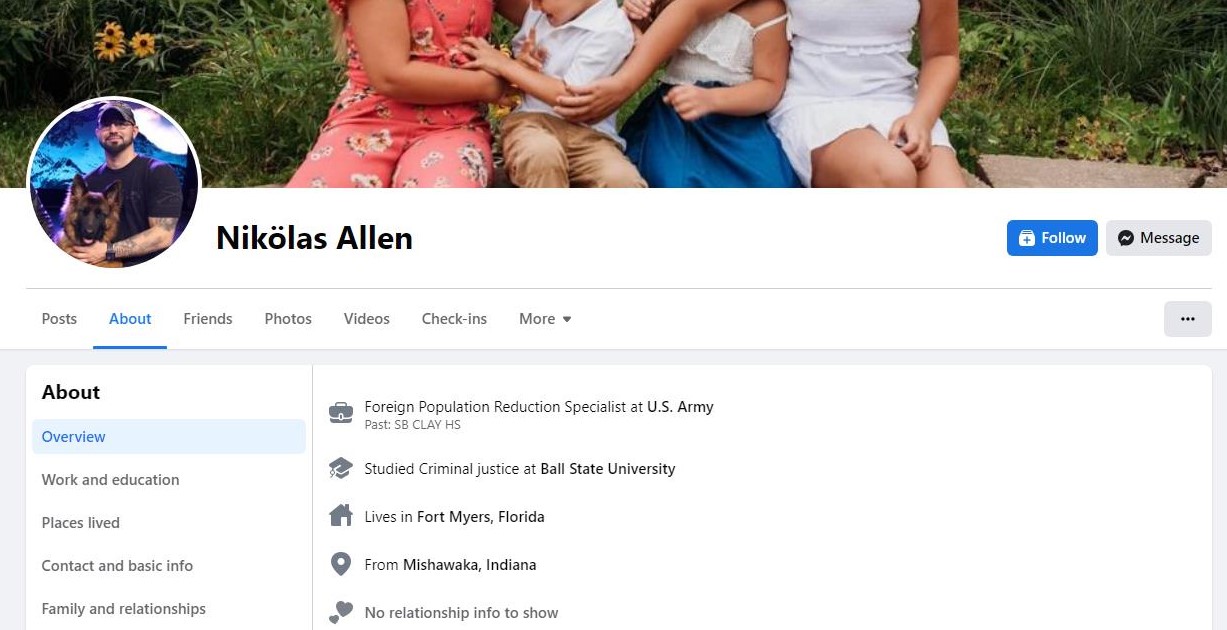This screenshot has height=630, width=1227.
Task: Click the house icon beside Fort Myers
Action: click(x=341, y=516)
